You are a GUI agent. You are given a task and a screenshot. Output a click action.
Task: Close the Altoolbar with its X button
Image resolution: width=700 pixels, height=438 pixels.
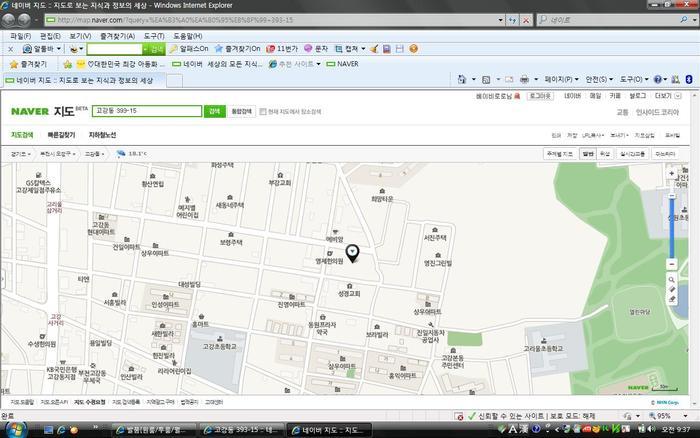point(11,49)
